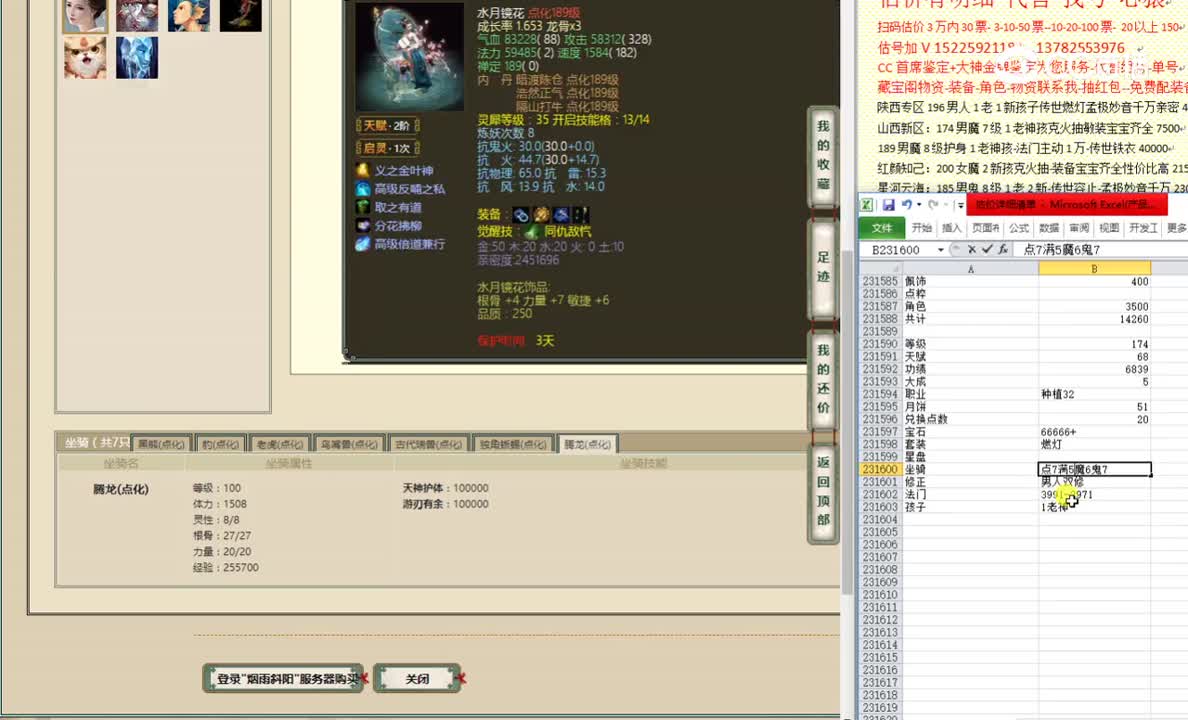This screenshot has width=1188, height=720.
Task: Open the undo history dropdown arrow
Action: pyautogui.click(x=919, y=205)
